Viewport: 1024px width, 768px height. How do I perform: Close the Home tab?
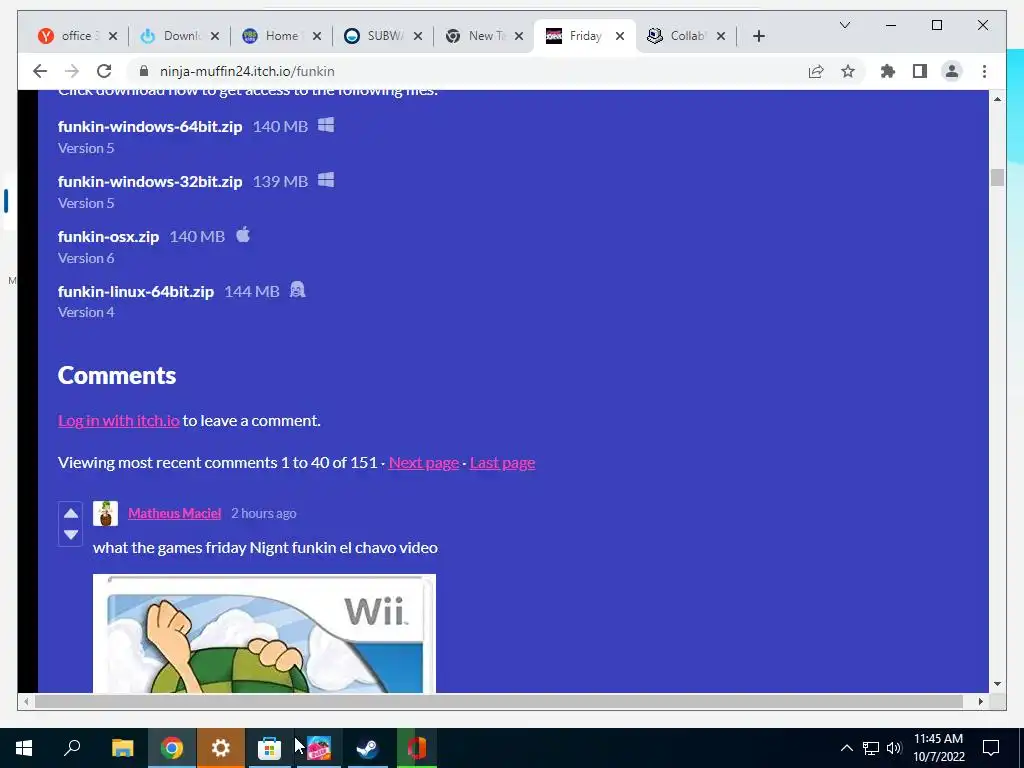pyautogui.click(x=317, y=36)
